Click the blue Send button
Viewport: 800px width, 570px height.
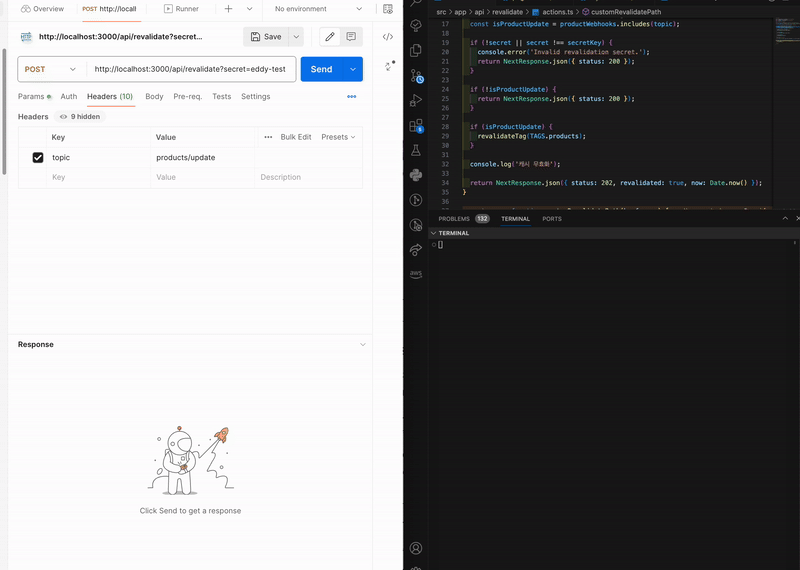click(x=321, y=69)
